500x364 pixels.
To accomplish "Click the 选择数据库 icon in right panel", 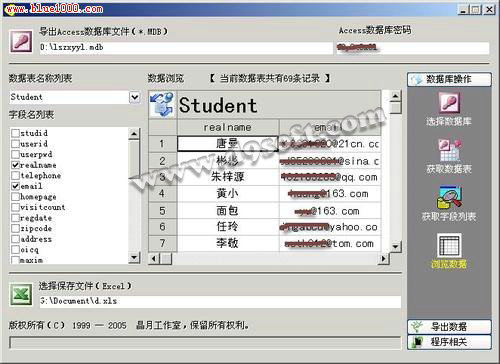I will (449, 102).
